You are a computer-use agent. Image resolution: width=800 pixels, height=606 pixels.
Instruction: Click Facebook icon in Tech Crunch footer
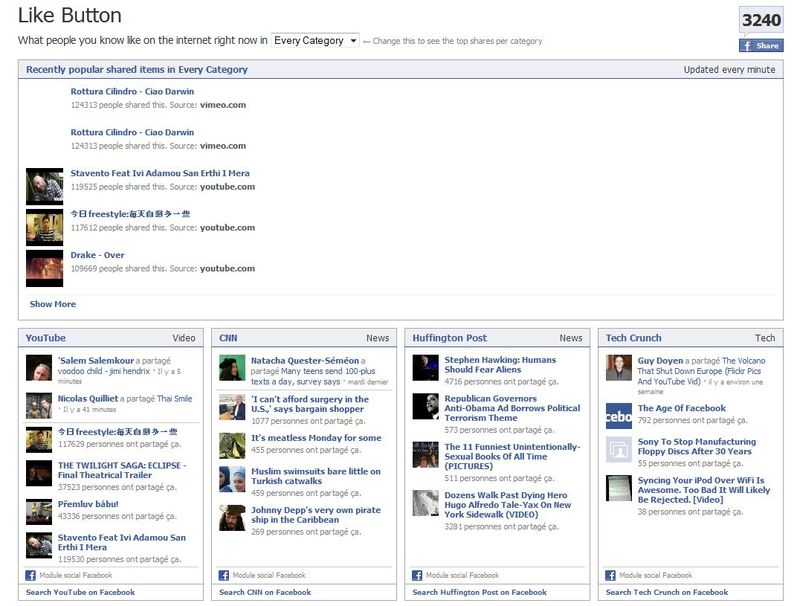coord(611,575)
